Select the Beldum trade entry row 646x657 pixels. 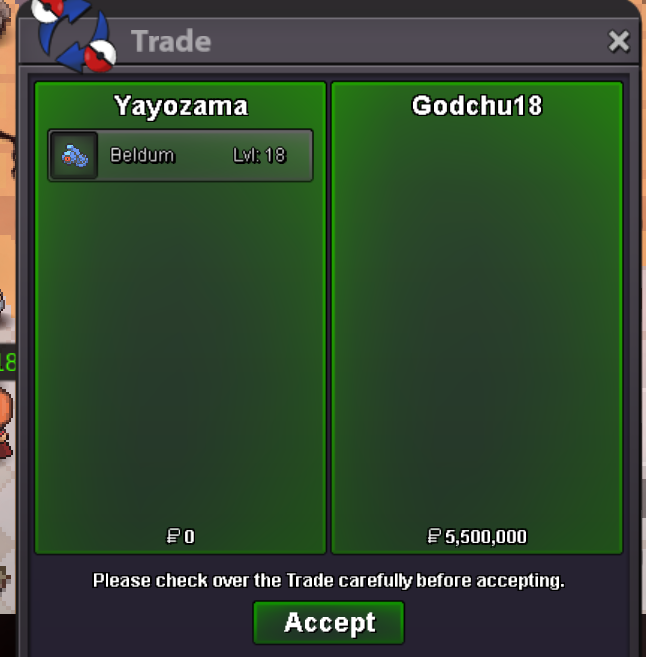[180, 155]
